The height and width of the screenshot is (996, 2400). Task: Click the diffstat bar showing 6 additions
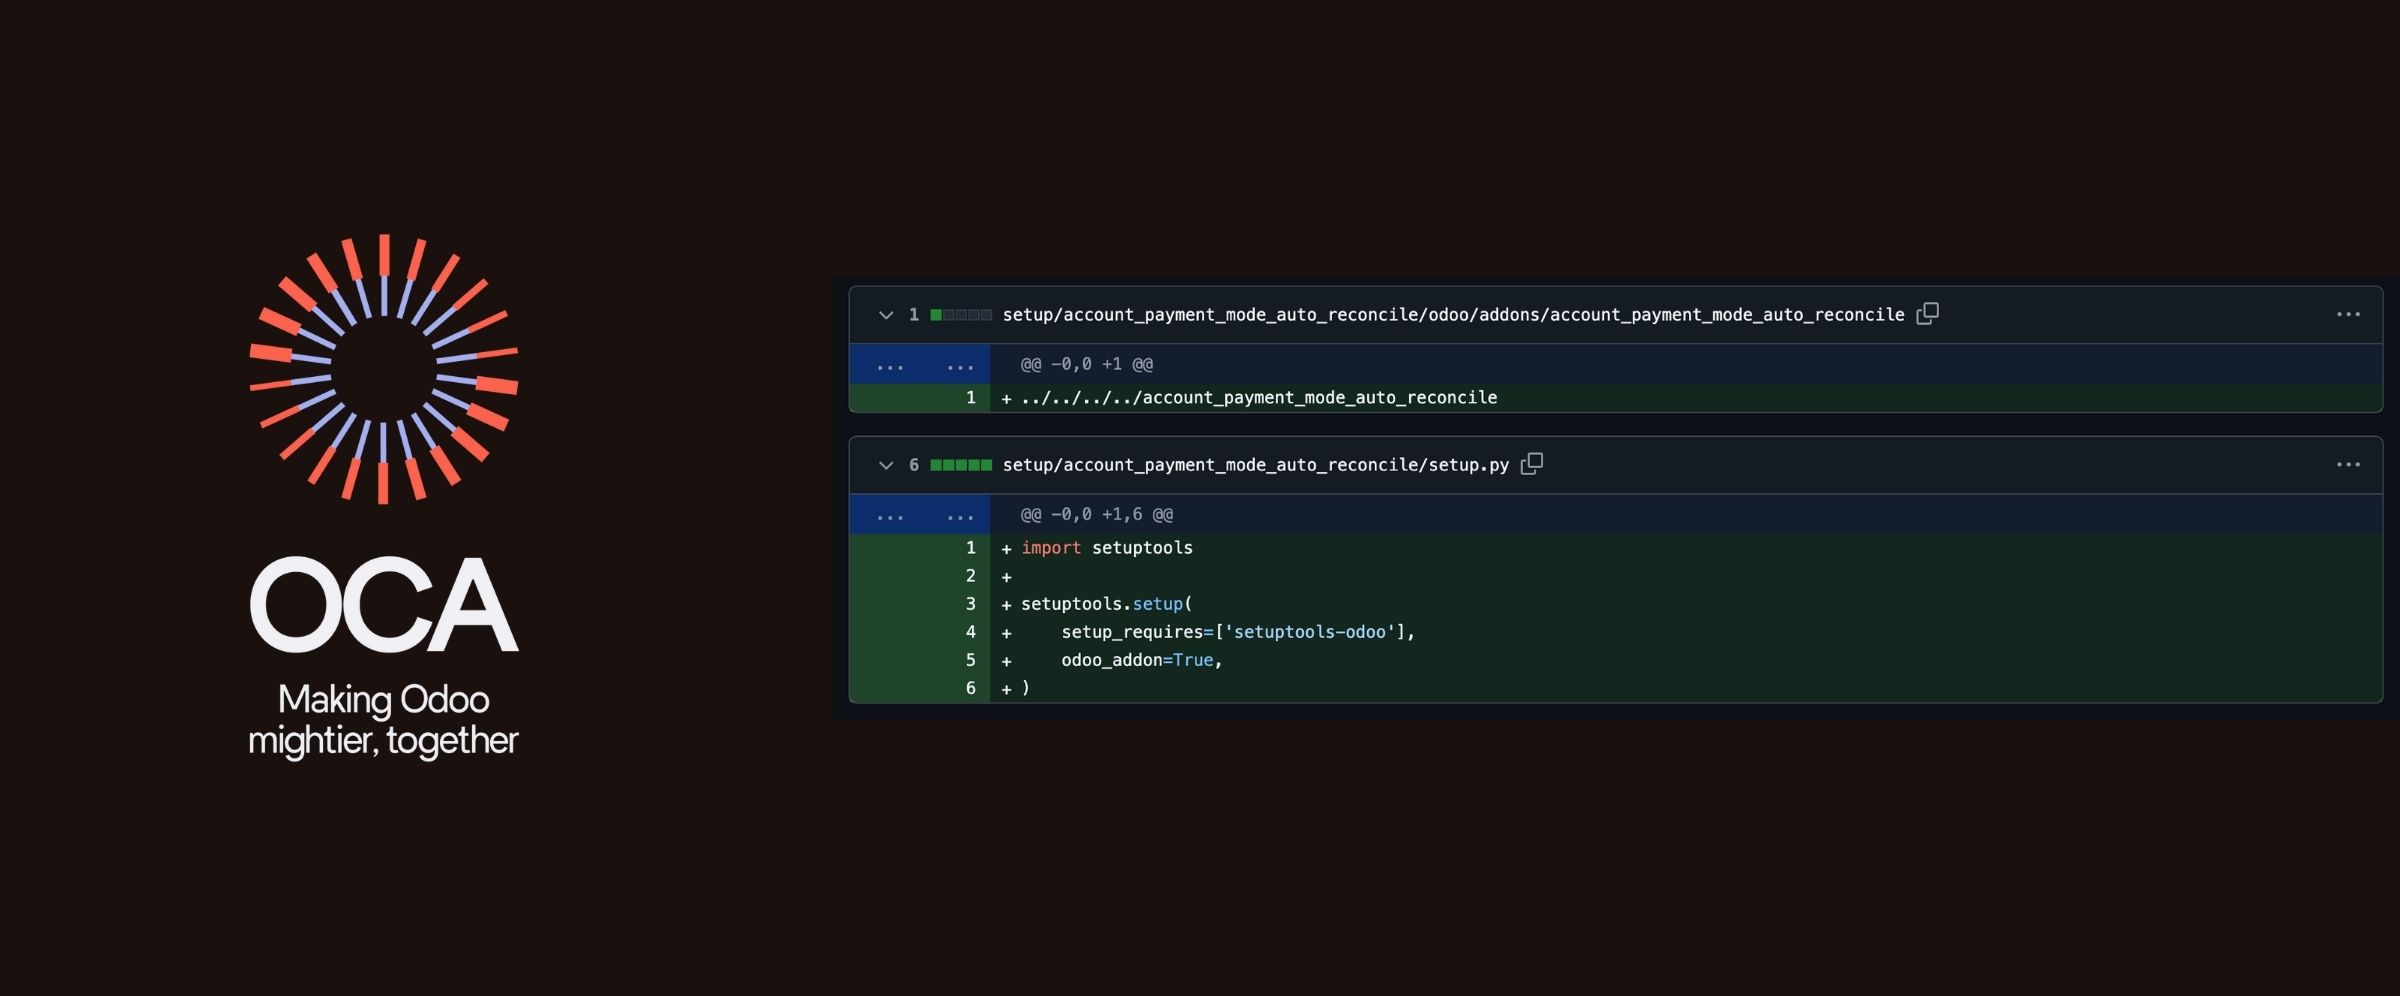click(961, 465)
